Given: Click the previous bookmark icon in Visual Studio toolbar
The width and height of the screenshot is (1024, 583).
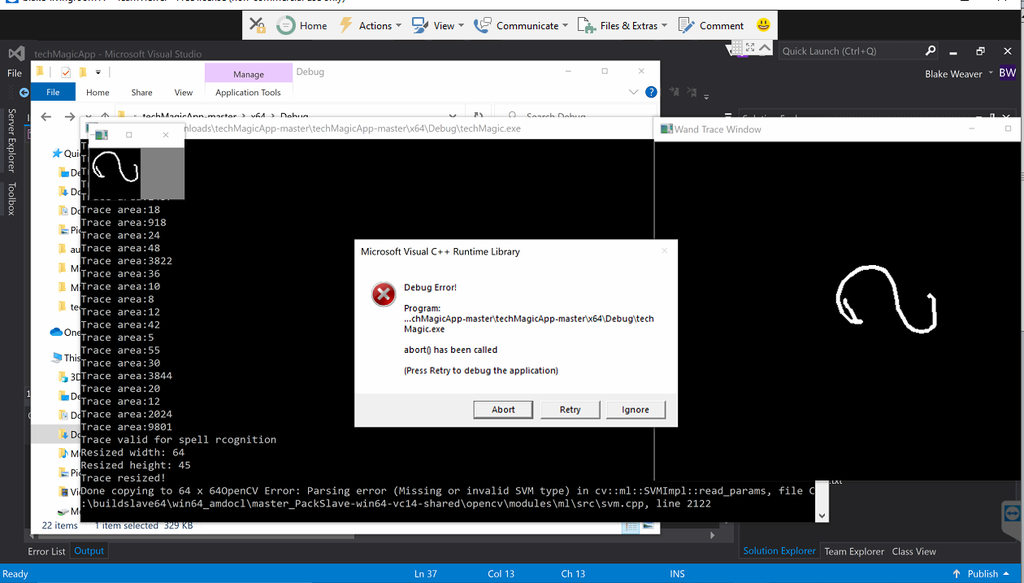Looking at the screenshot, I should coord(675,92).
